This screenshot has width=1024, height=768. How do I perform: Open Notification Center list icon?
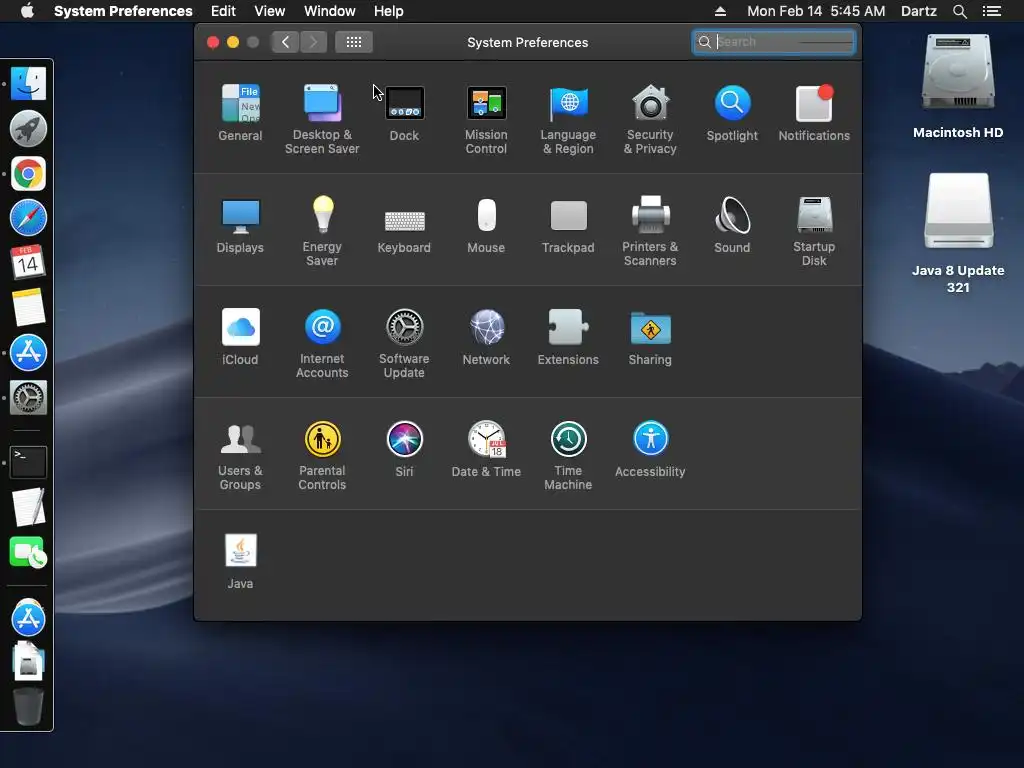(x=992, y=11)
